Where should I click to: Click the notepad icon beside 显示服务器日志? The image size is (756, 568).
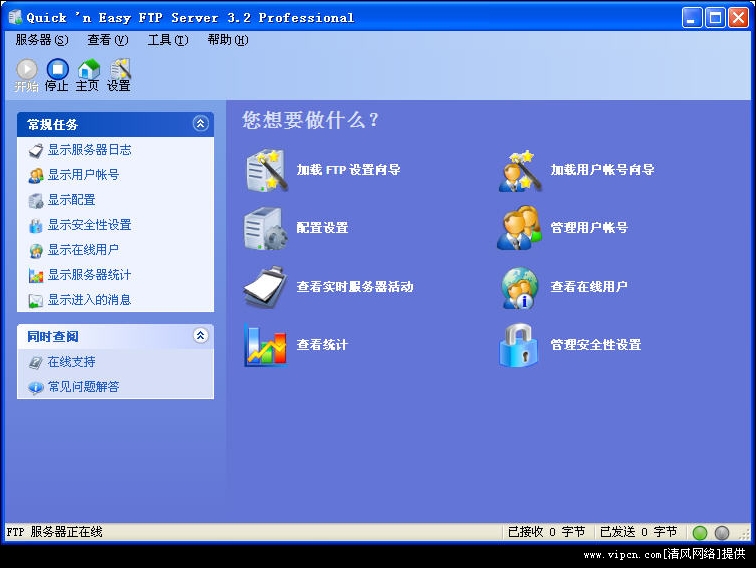tap(36, 150)
